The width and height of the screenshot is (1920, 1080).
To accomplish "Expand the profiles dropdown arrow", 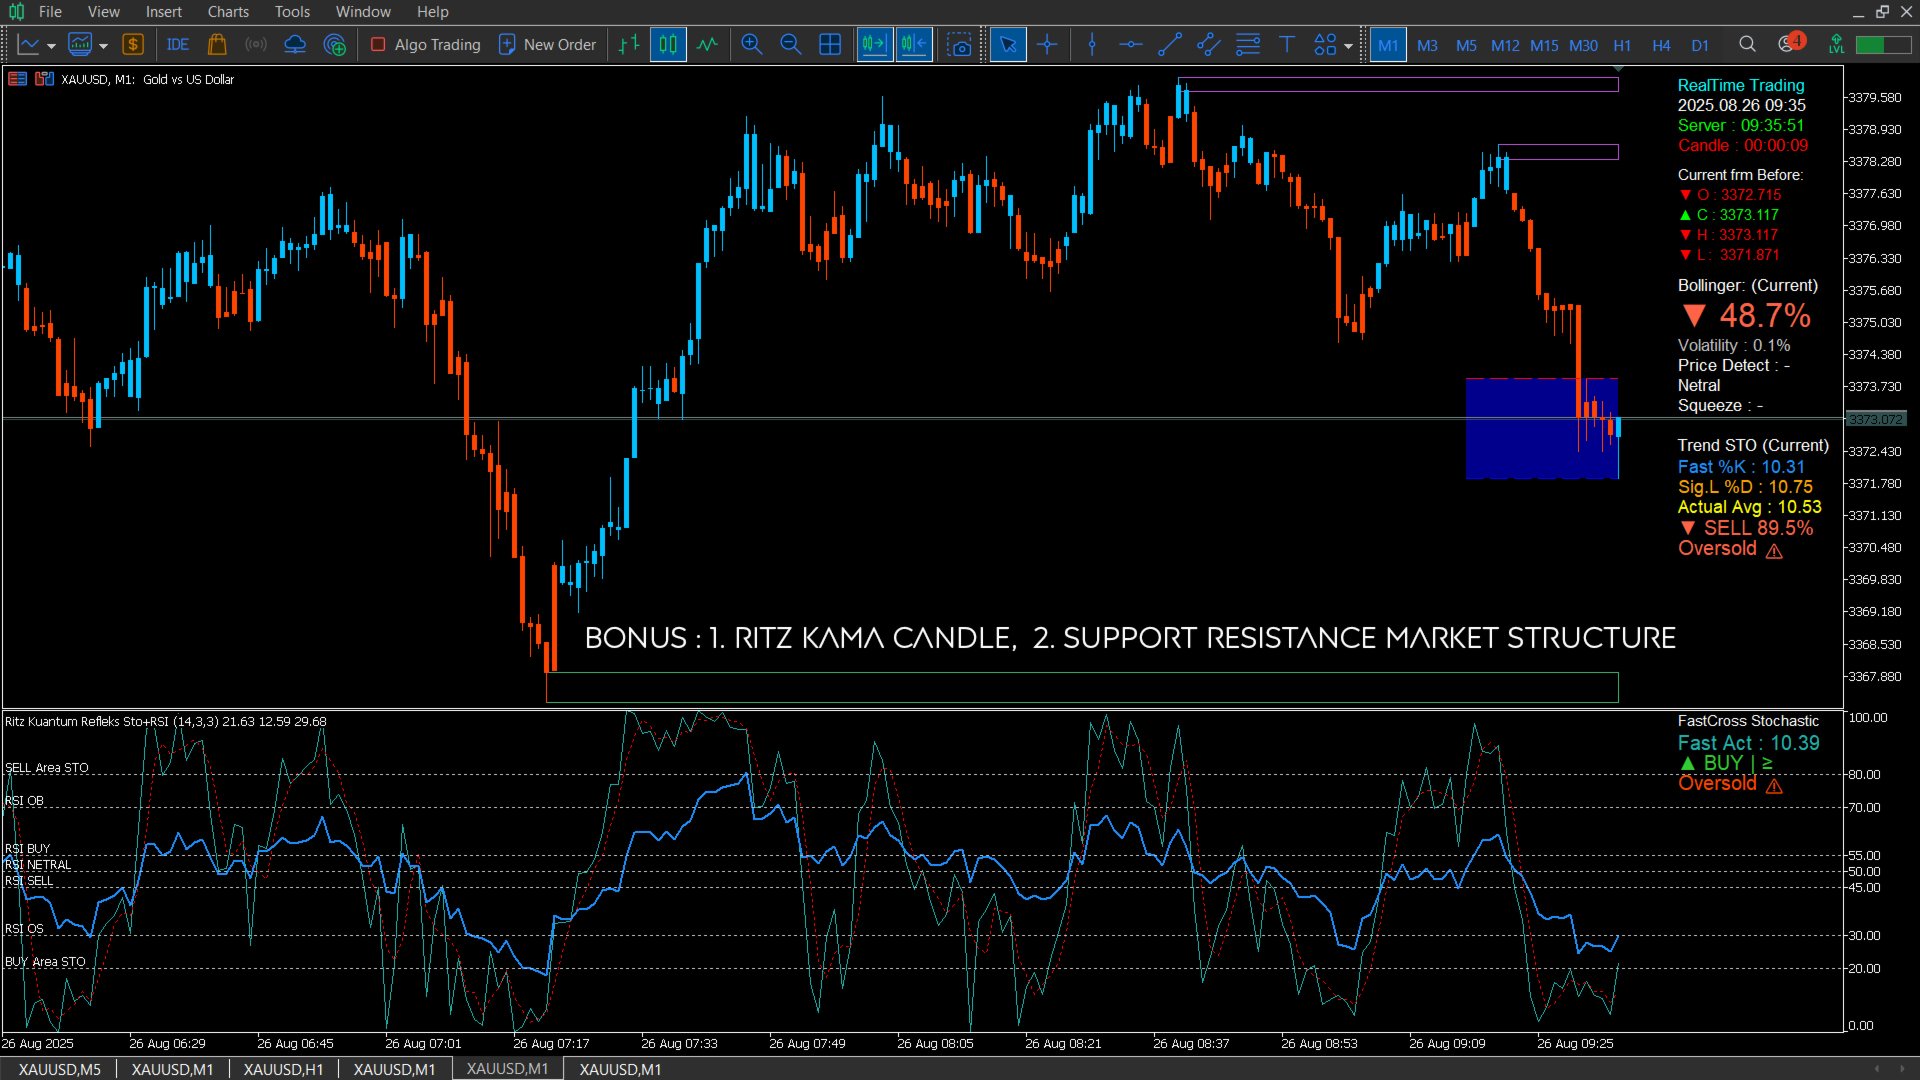I will click(x=103, y=46).
